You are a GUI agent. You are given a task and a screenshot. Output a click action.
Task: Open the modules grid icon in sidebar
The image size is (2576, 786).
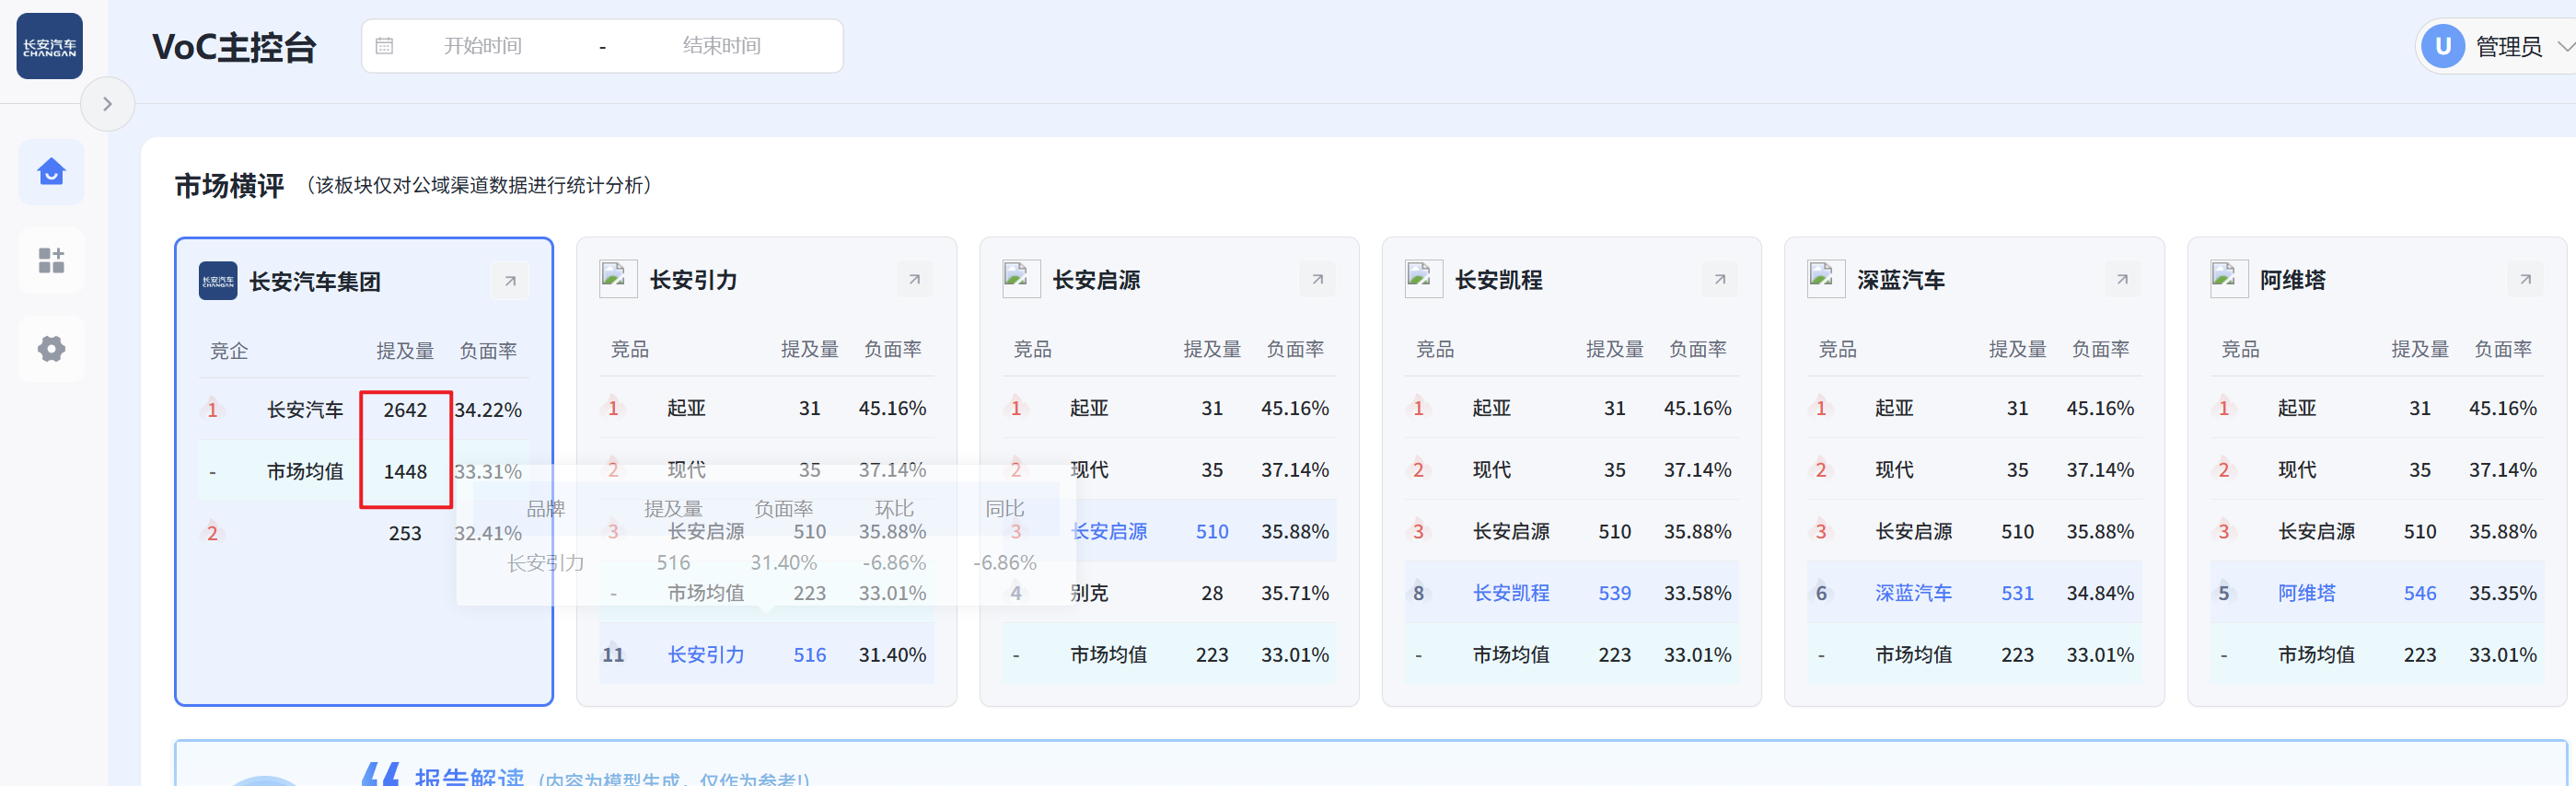(x=51, y=260)
